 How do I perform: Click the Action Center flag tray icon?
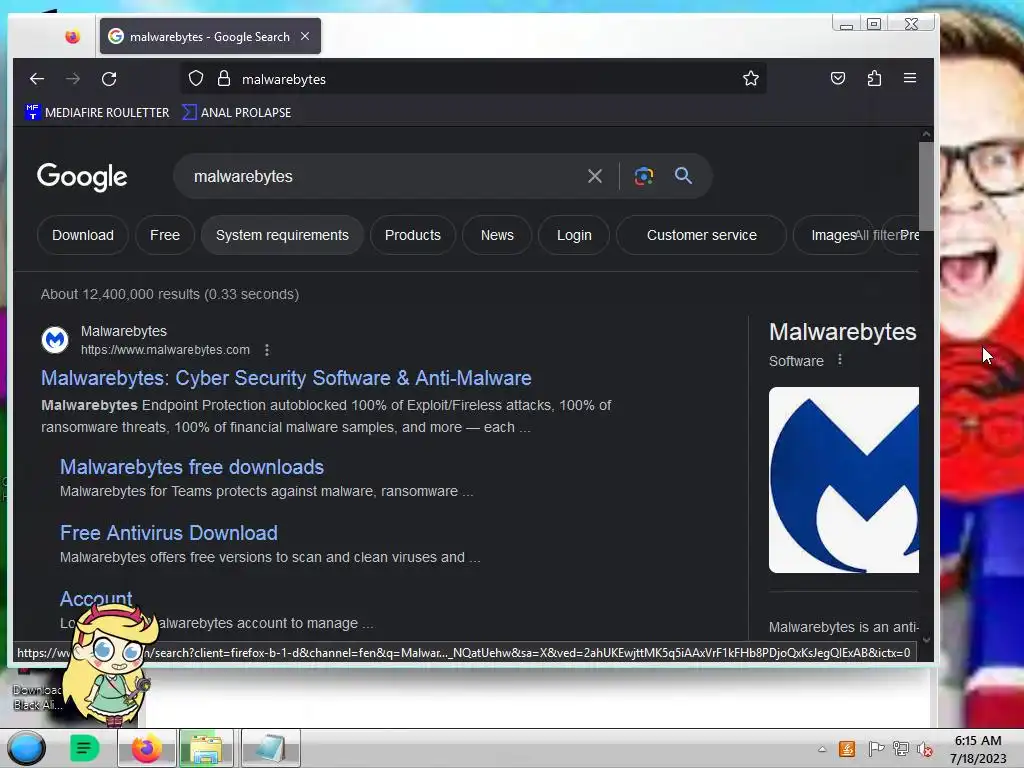[x=876, y=749]
